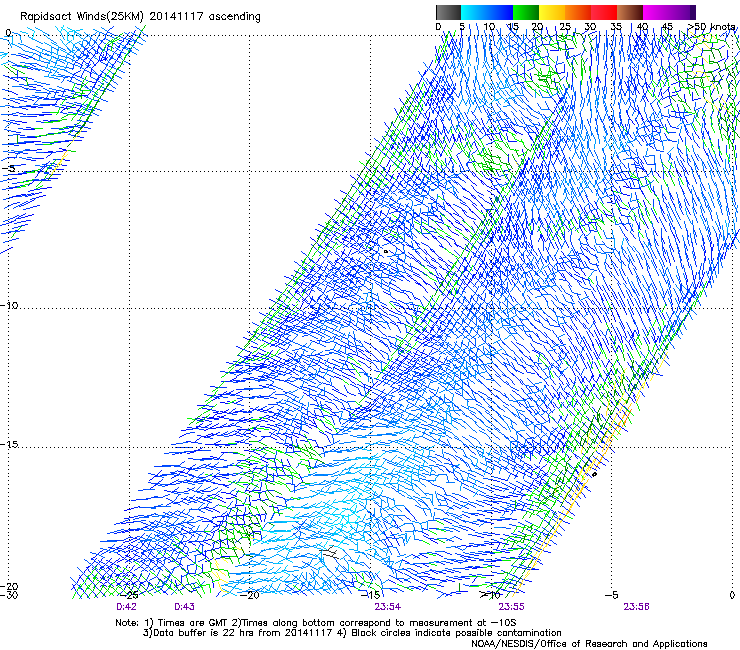Click the black contamination circle near the yellow swath edge
Viewport: 740px width, 650px height.
point(594,474)
